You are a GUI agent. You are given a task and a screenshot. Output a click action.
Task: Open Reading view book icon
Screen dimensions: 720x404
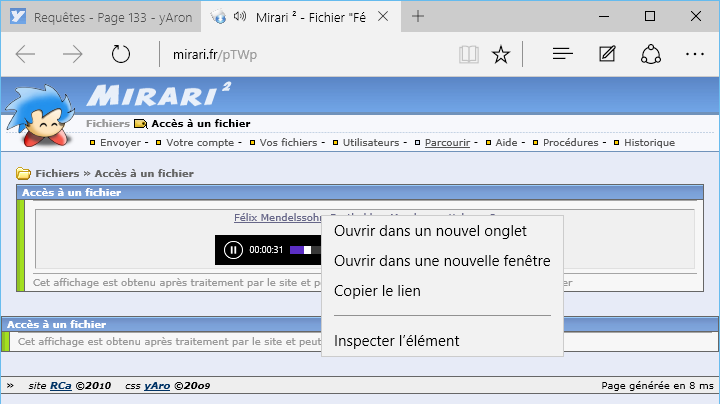tap(468, 55)
